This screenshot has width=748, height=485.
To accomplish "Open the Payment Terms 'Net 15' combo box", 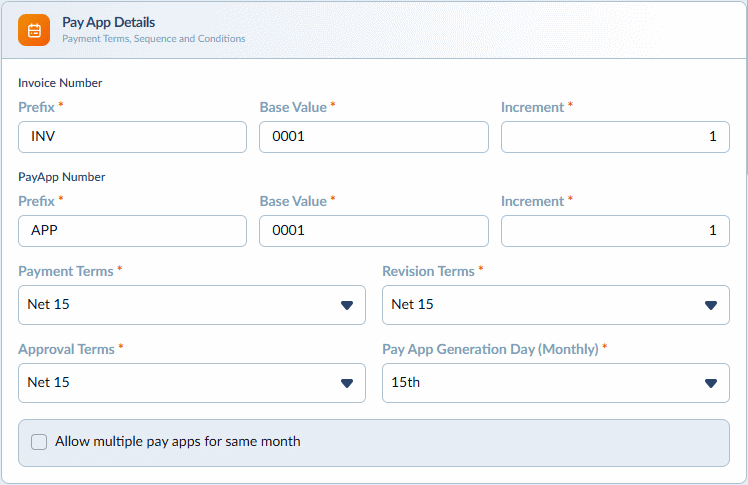I will (192, 305).
